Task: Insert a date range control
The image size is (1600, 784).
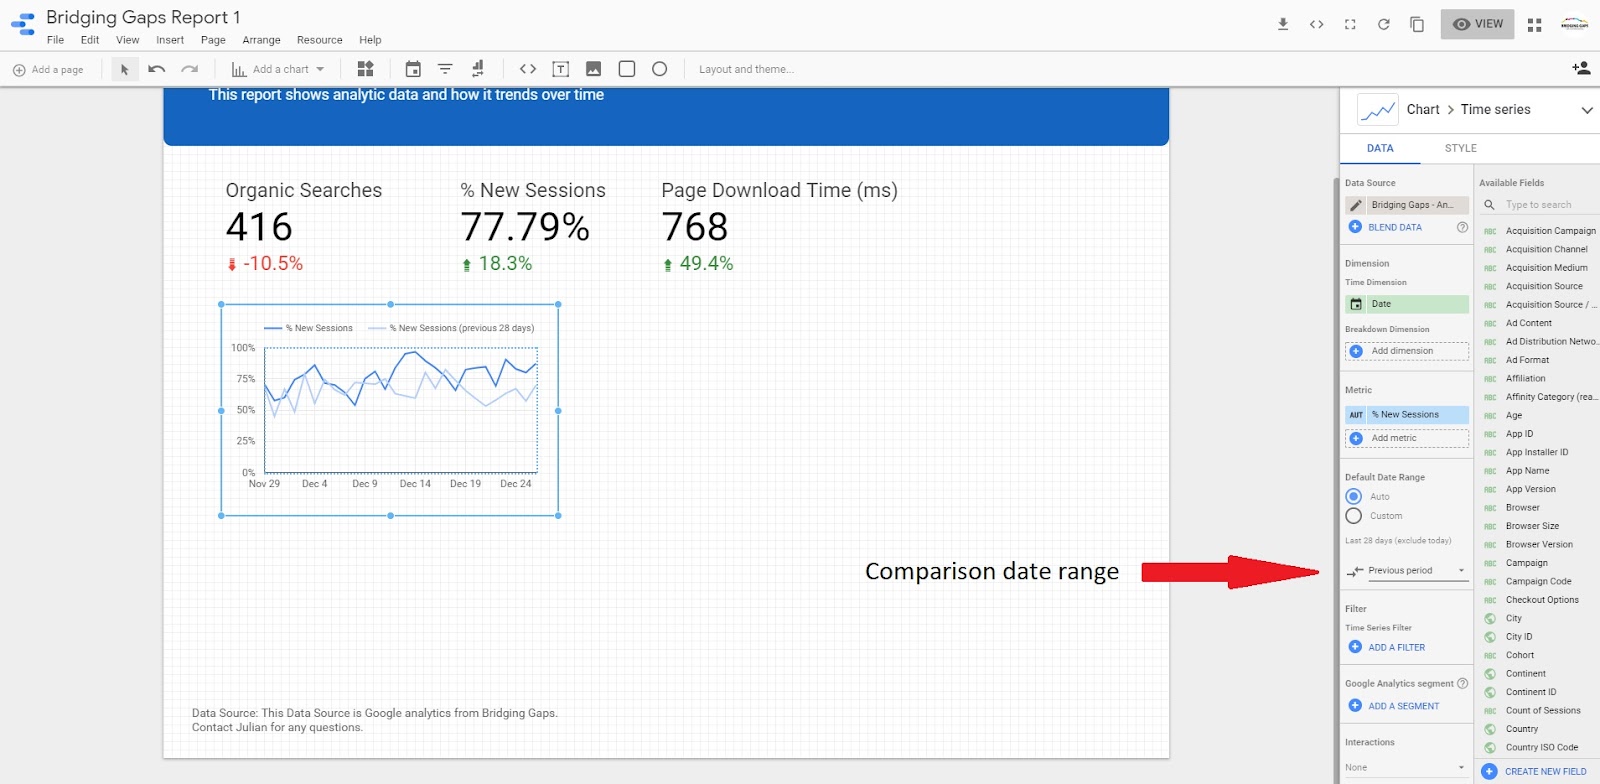Action: tap(413, 69)
